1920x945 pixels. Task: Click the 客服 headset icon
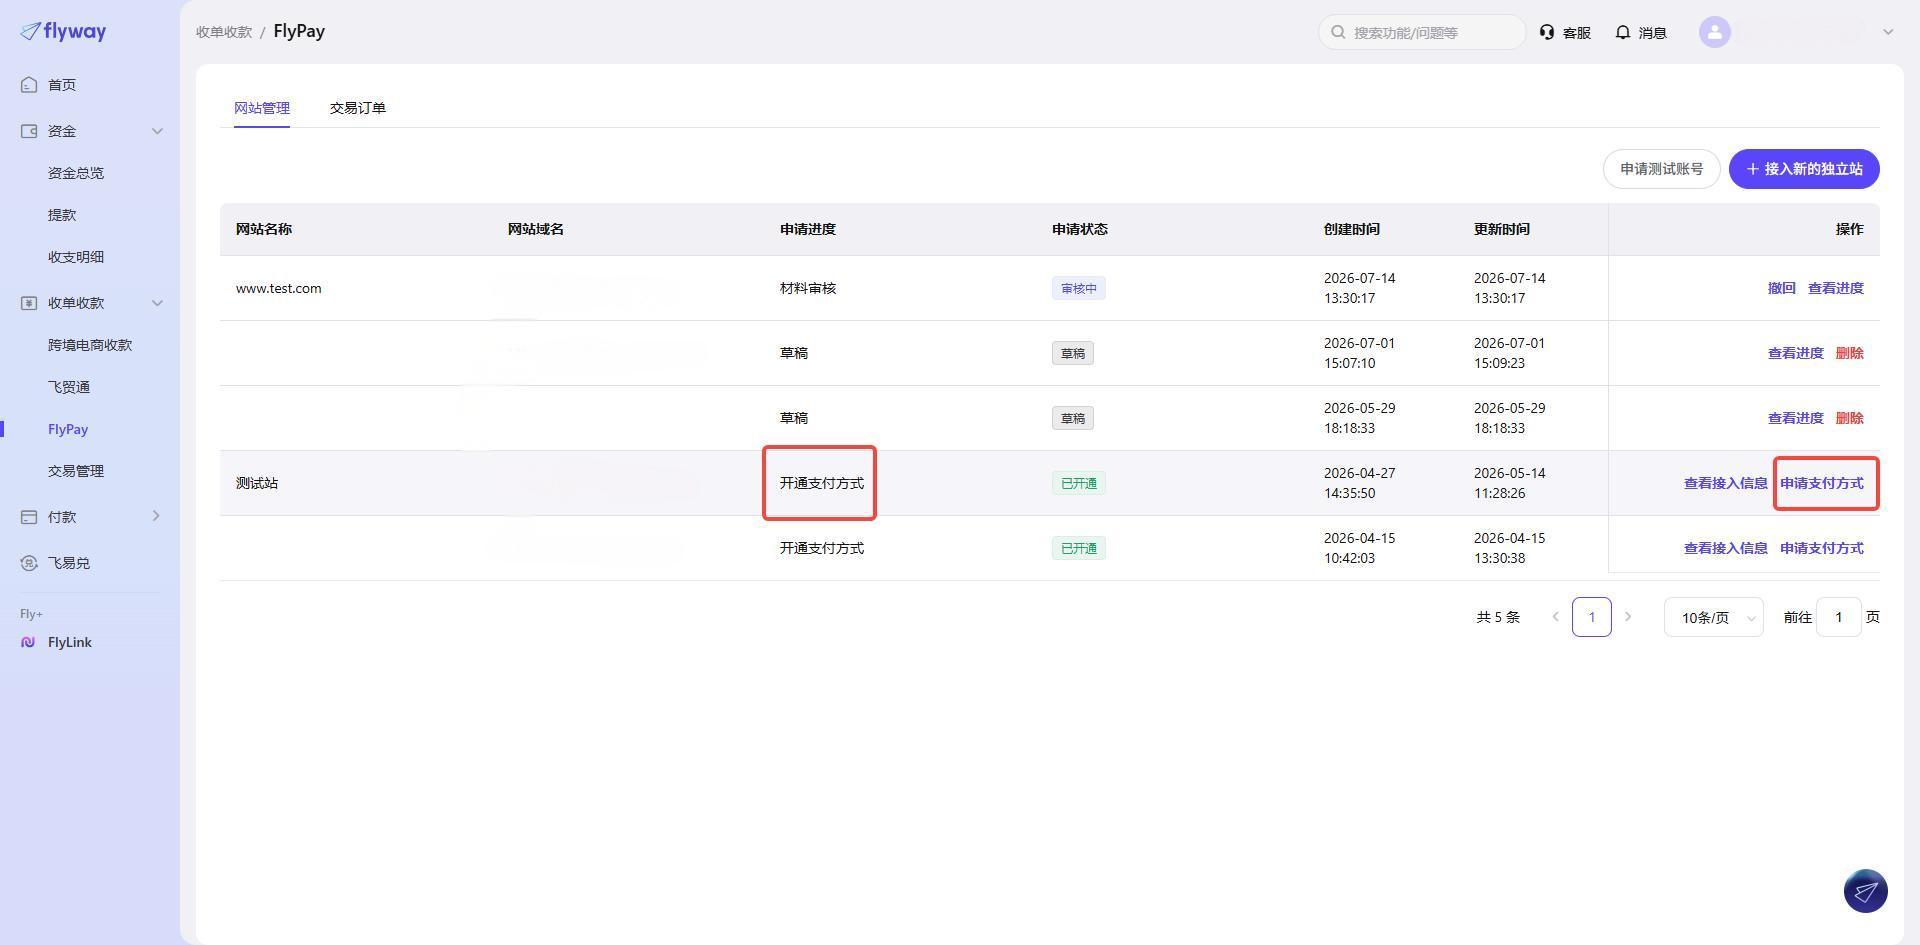click(1547, 32)
